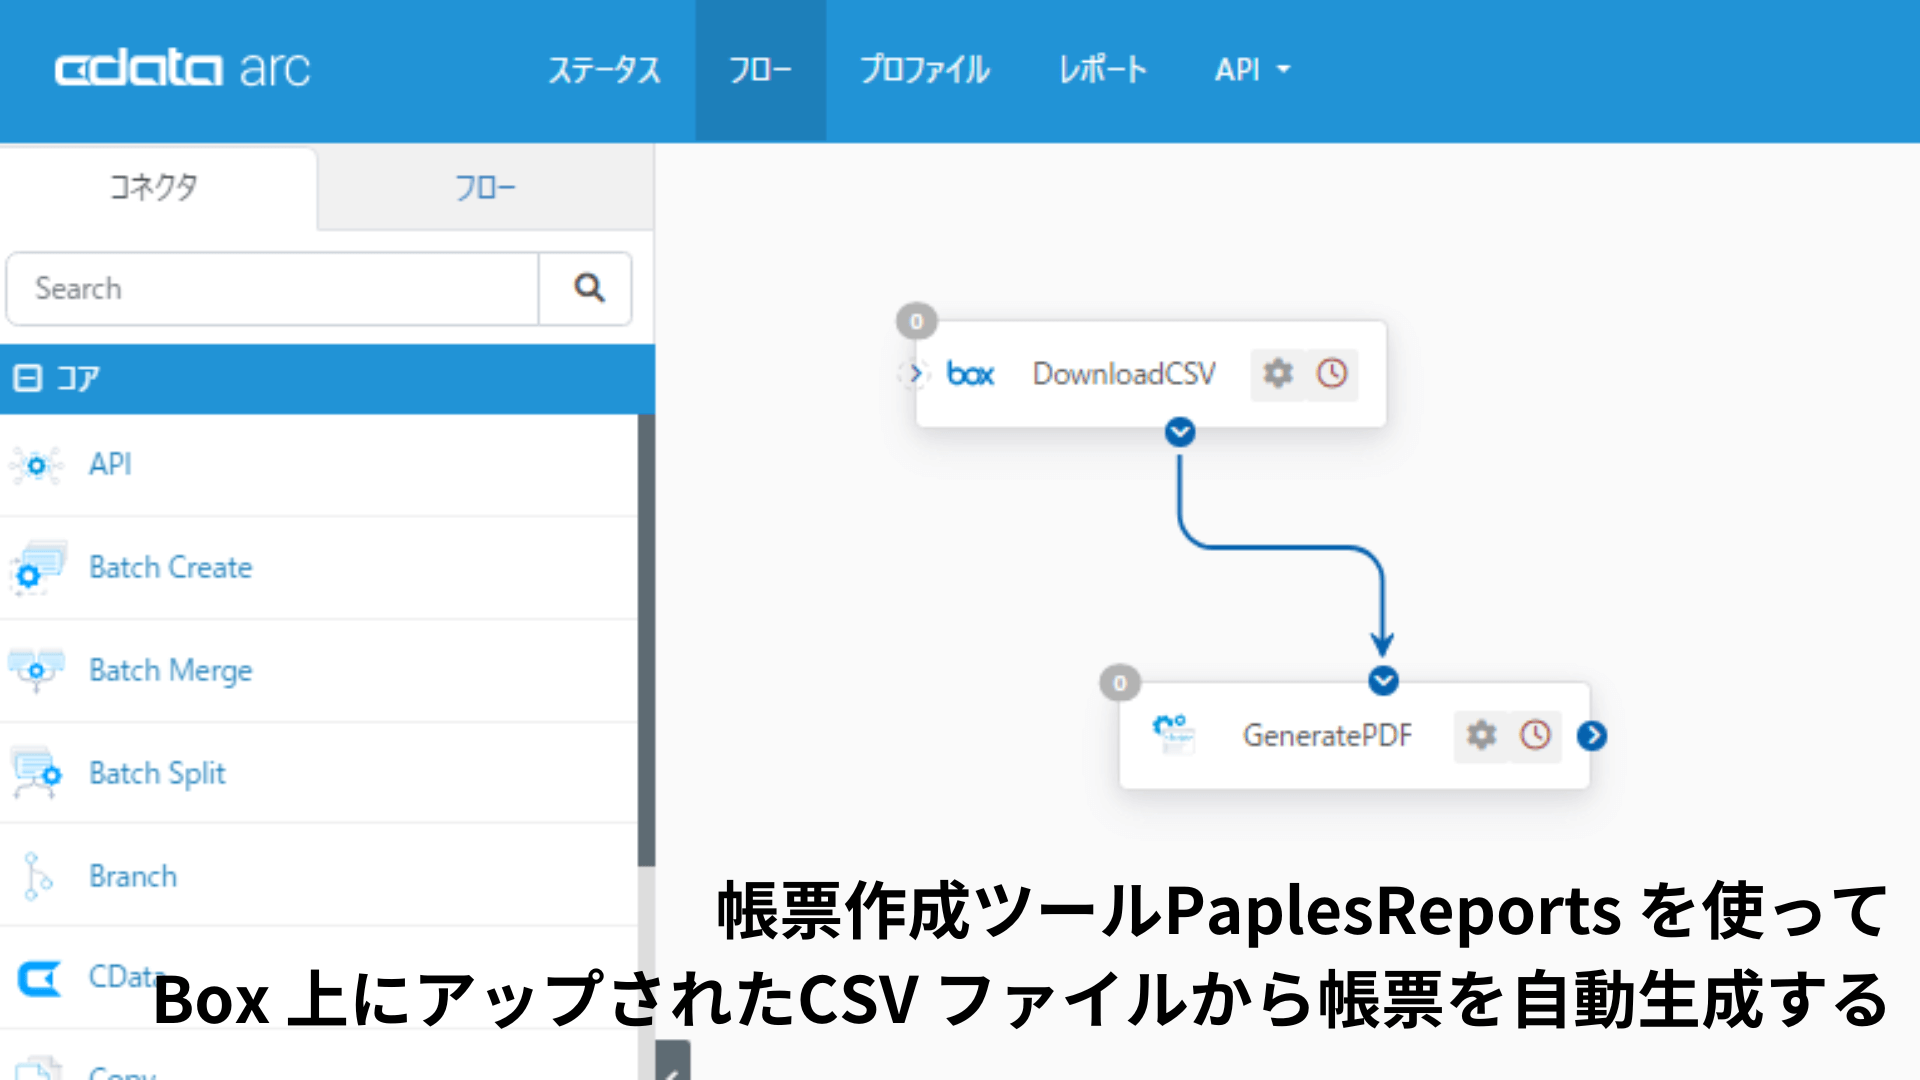Click the Box icon on DownloadCSV connector
Screen dimensions: 1920x1080
(x=969, y=374)
